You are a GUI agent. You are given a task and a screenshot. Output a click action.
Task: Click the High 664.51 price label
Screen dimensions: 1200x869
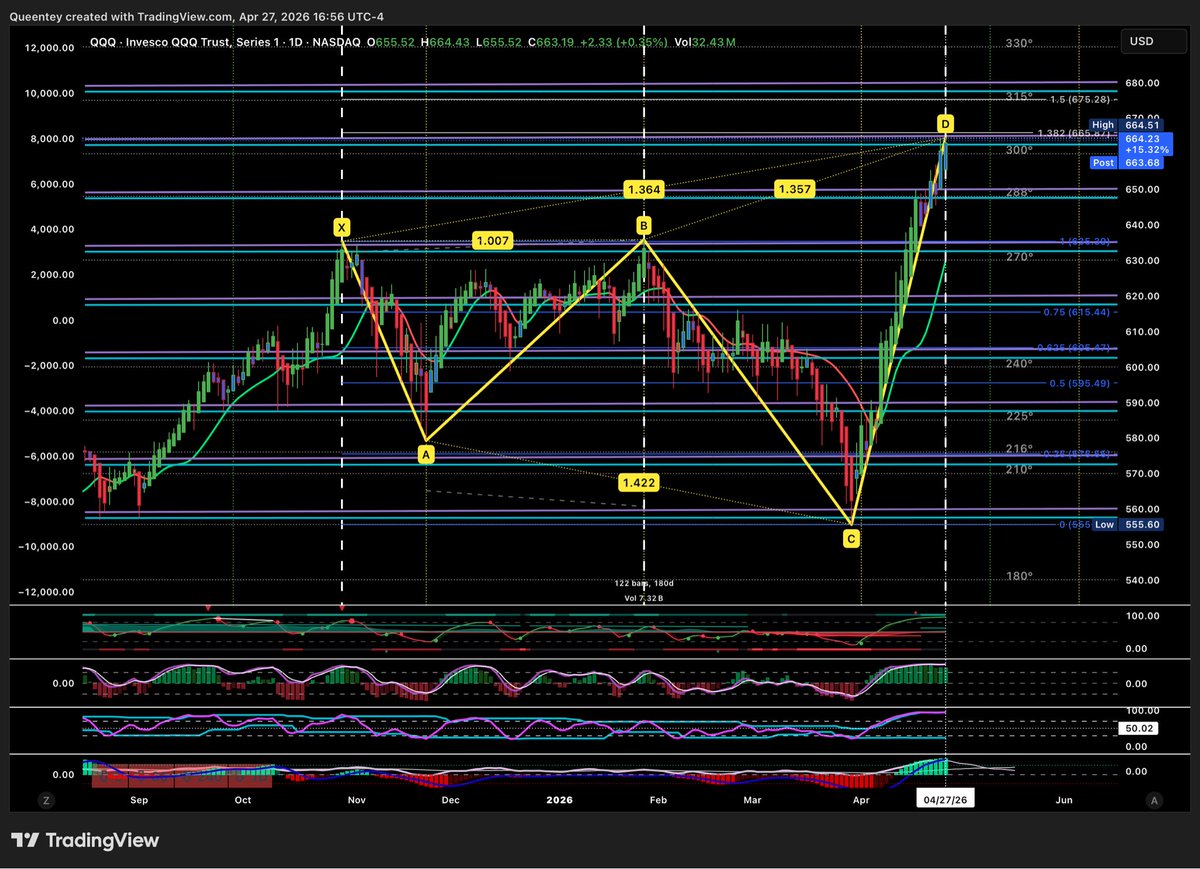pos(1124,126)
